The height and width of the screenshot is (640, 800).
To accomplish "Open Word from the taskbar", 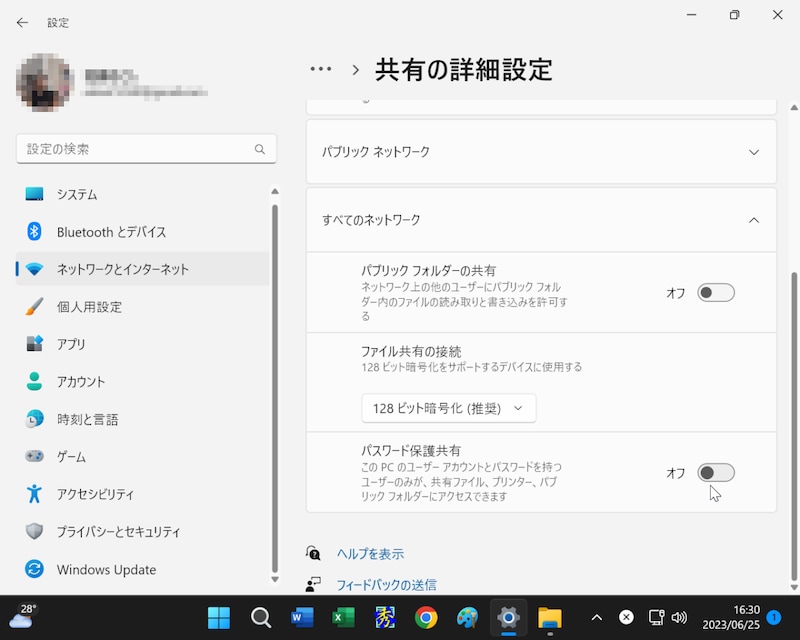I will (x=302, y=618).
